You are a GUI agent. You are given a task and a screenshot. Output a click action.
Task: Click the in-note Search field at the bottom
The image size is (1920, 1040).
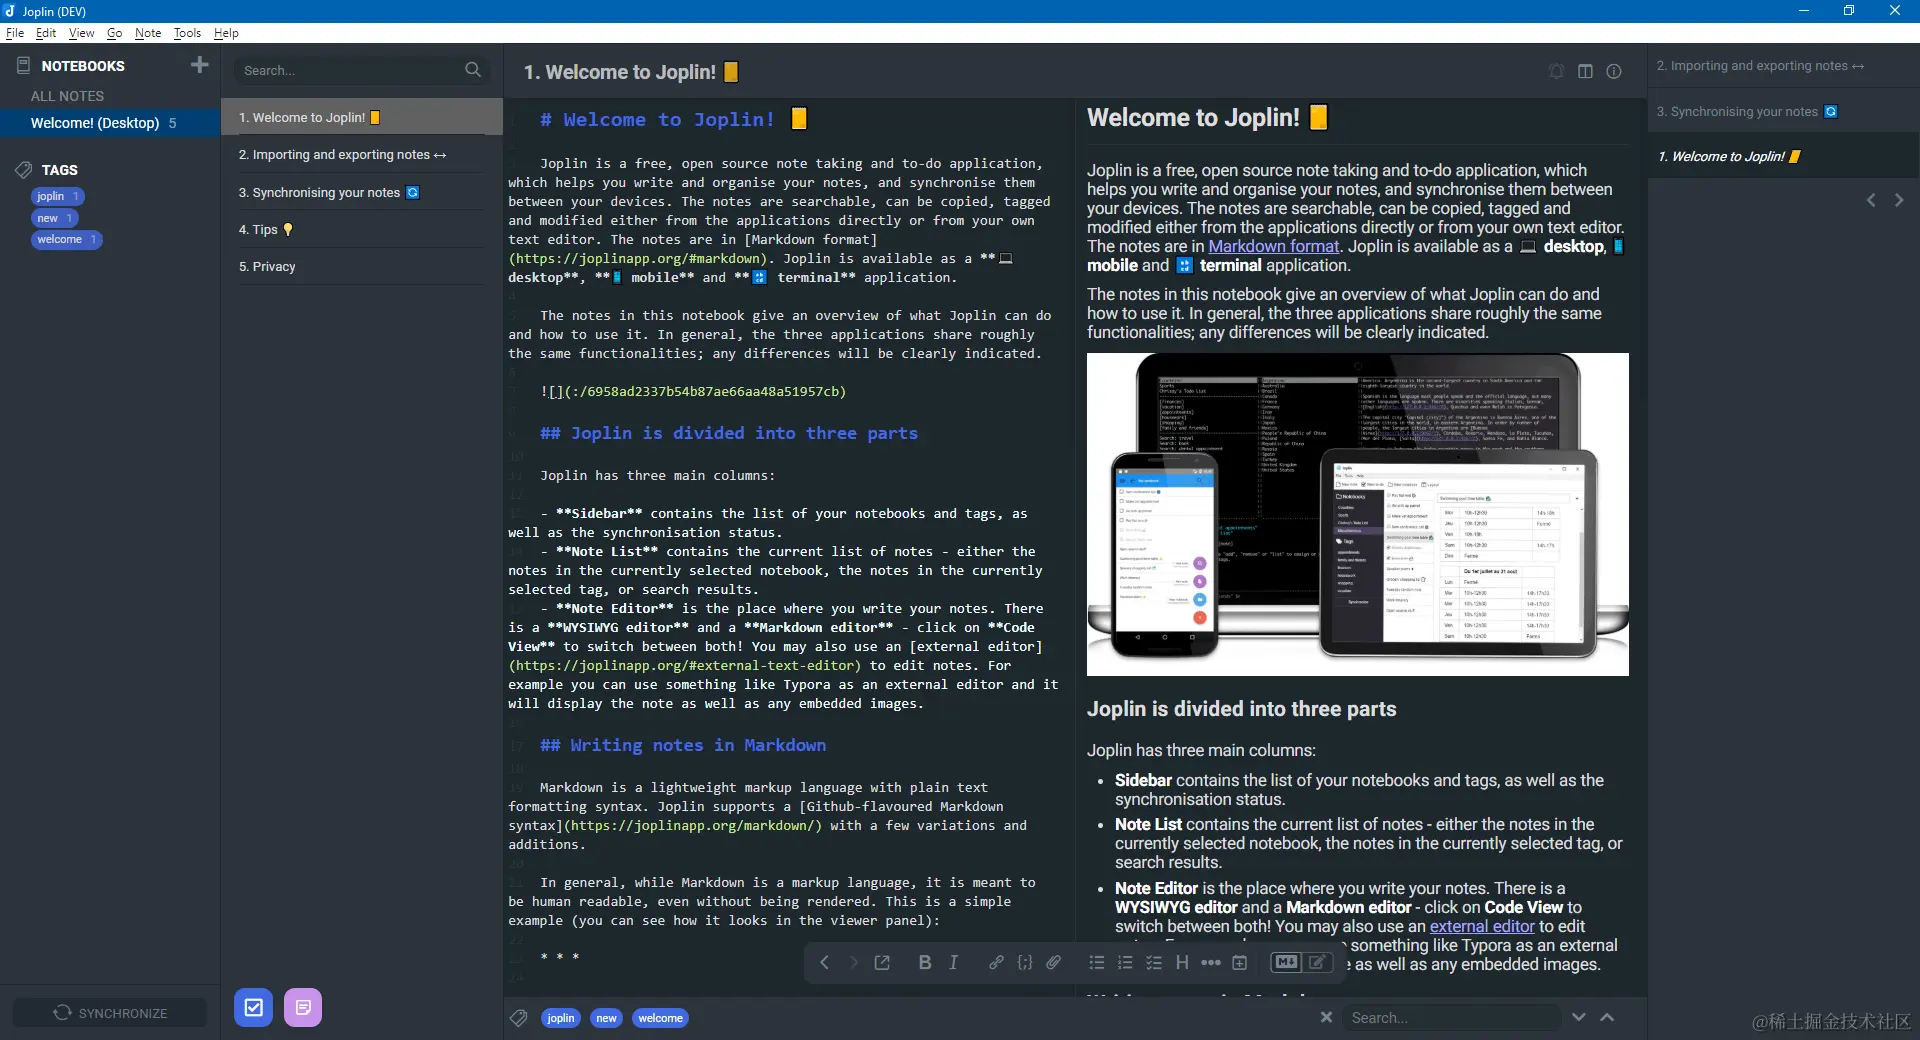1451,1017
